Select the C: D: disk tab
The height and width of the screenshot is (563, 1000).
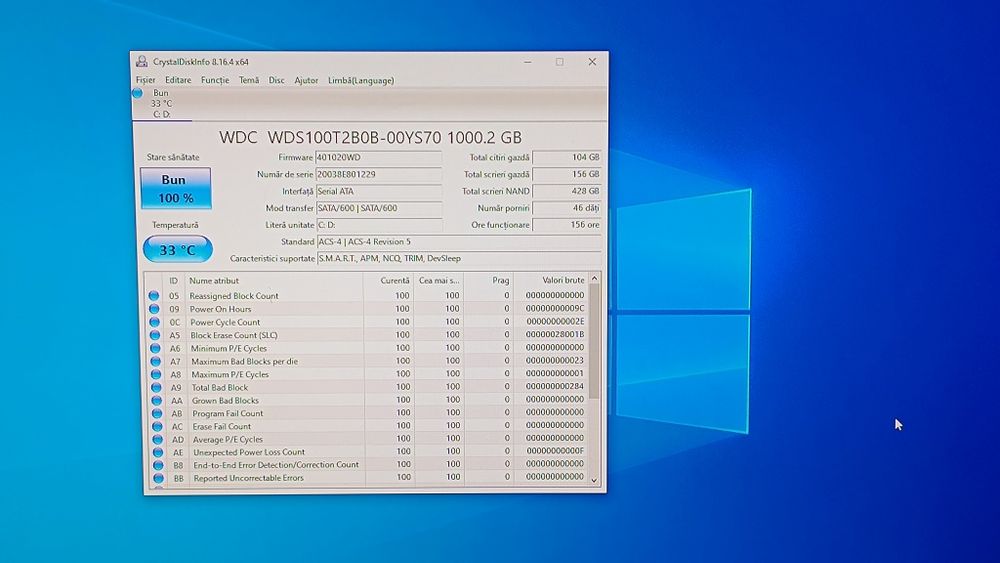pyautogui.click(x=162, y=103)
